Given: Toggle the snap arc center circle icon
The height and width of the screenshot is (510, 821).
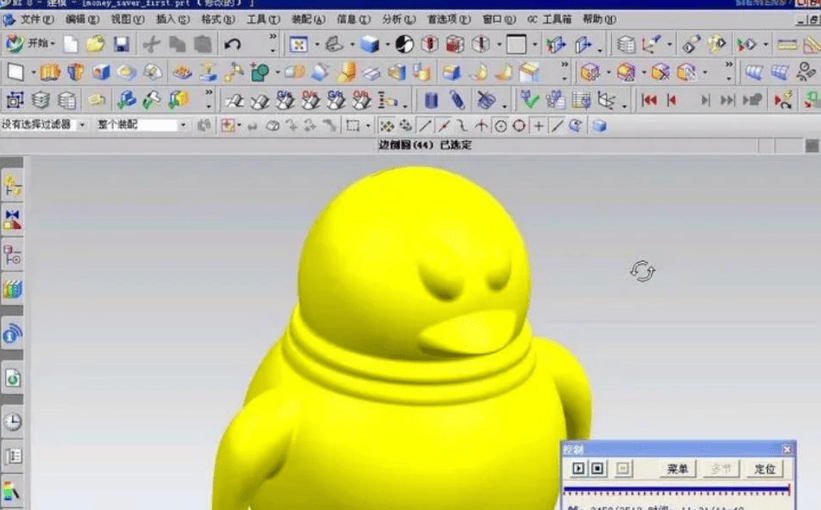Looking at the screenshot, I should pos(501,126).
